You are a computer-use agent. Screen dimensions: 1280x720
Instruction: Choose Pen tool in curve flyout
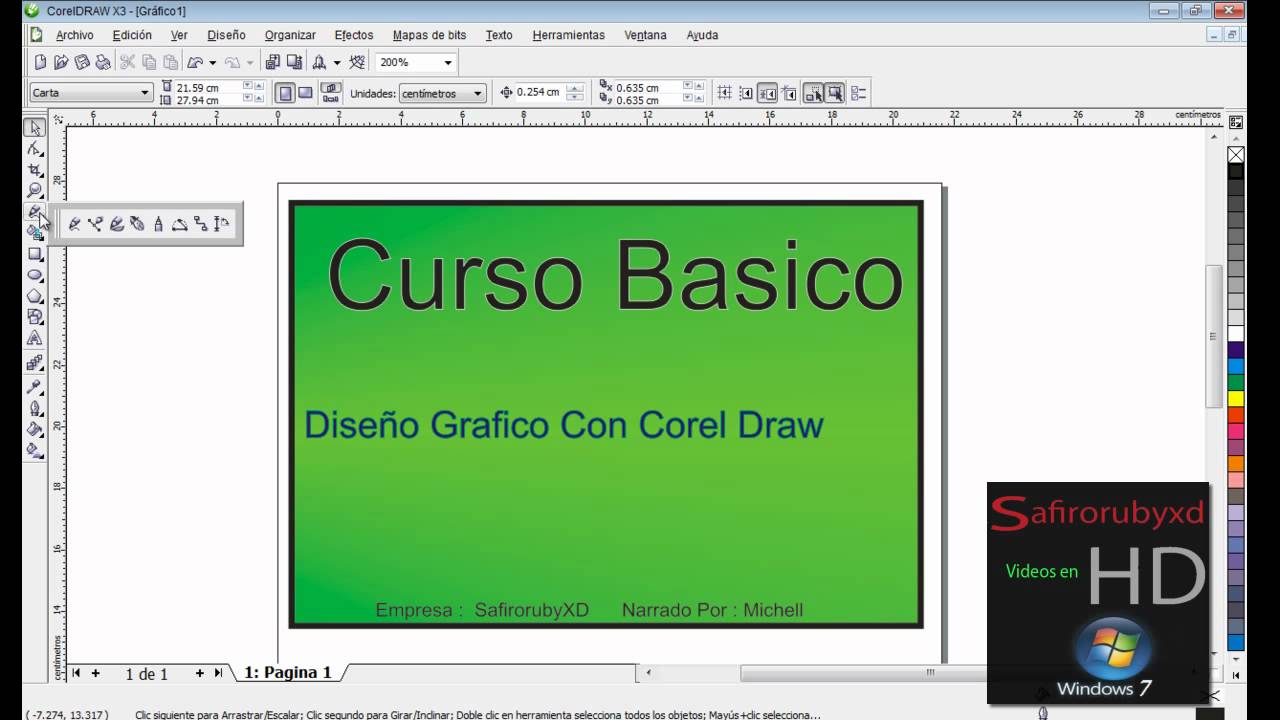tap(137, 224)
